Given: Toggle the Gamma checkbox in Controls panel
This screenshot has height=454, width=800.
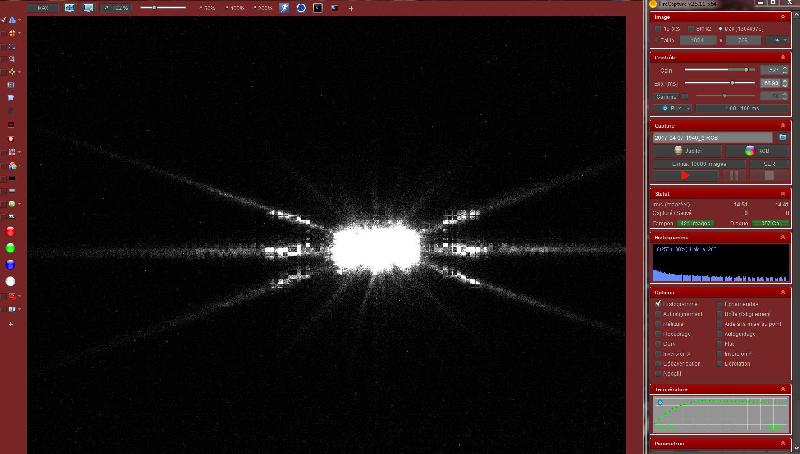Looking at the screenshot, I should click(x=685, y=96).
